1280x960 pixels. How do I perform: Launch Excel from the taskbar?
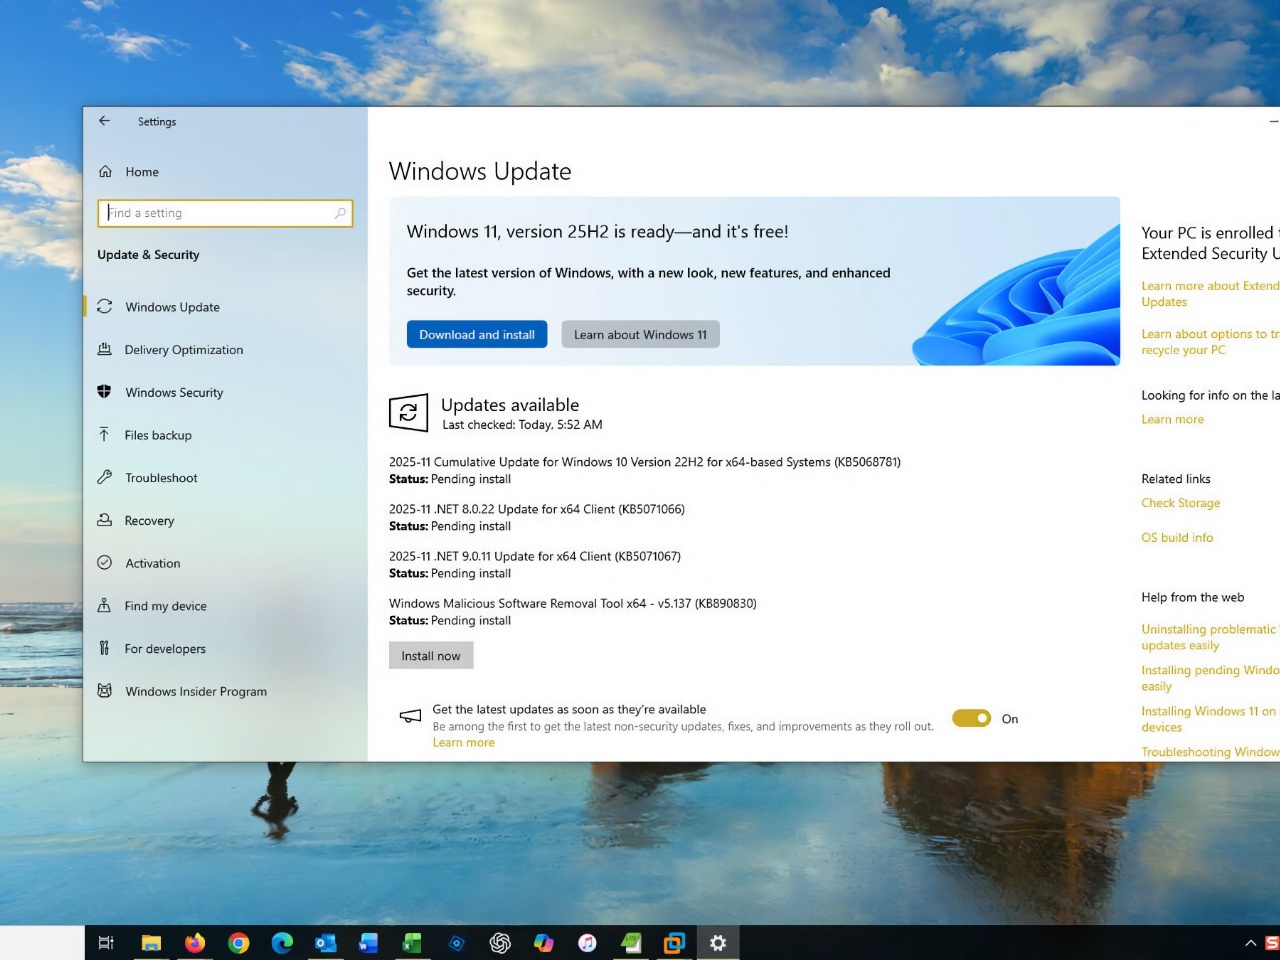tap(411, 942)
